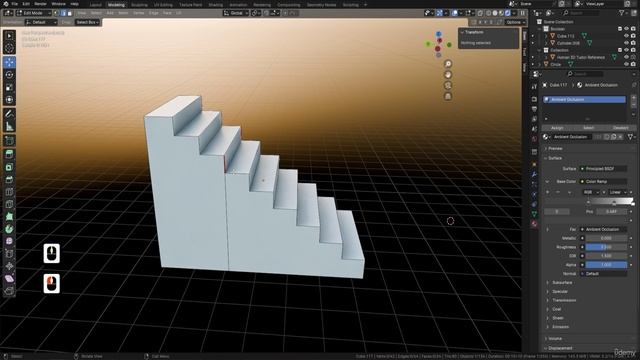The image size is (640, 360).
Task: Open the File menu
Action: pyautogui.click(x=14, y=4)
